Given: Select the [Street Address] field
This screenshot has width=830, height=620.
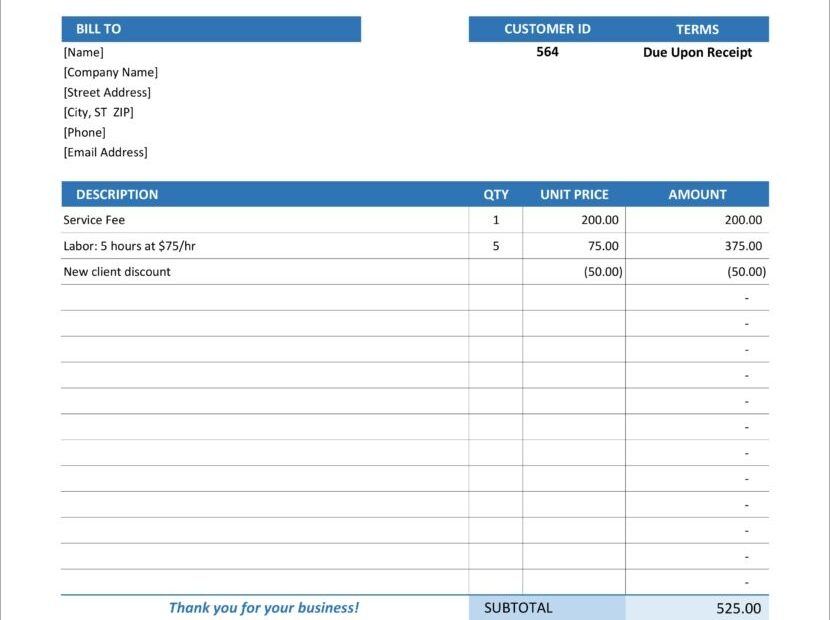Looking at the screenshot, I should click(x=107, y=91).
